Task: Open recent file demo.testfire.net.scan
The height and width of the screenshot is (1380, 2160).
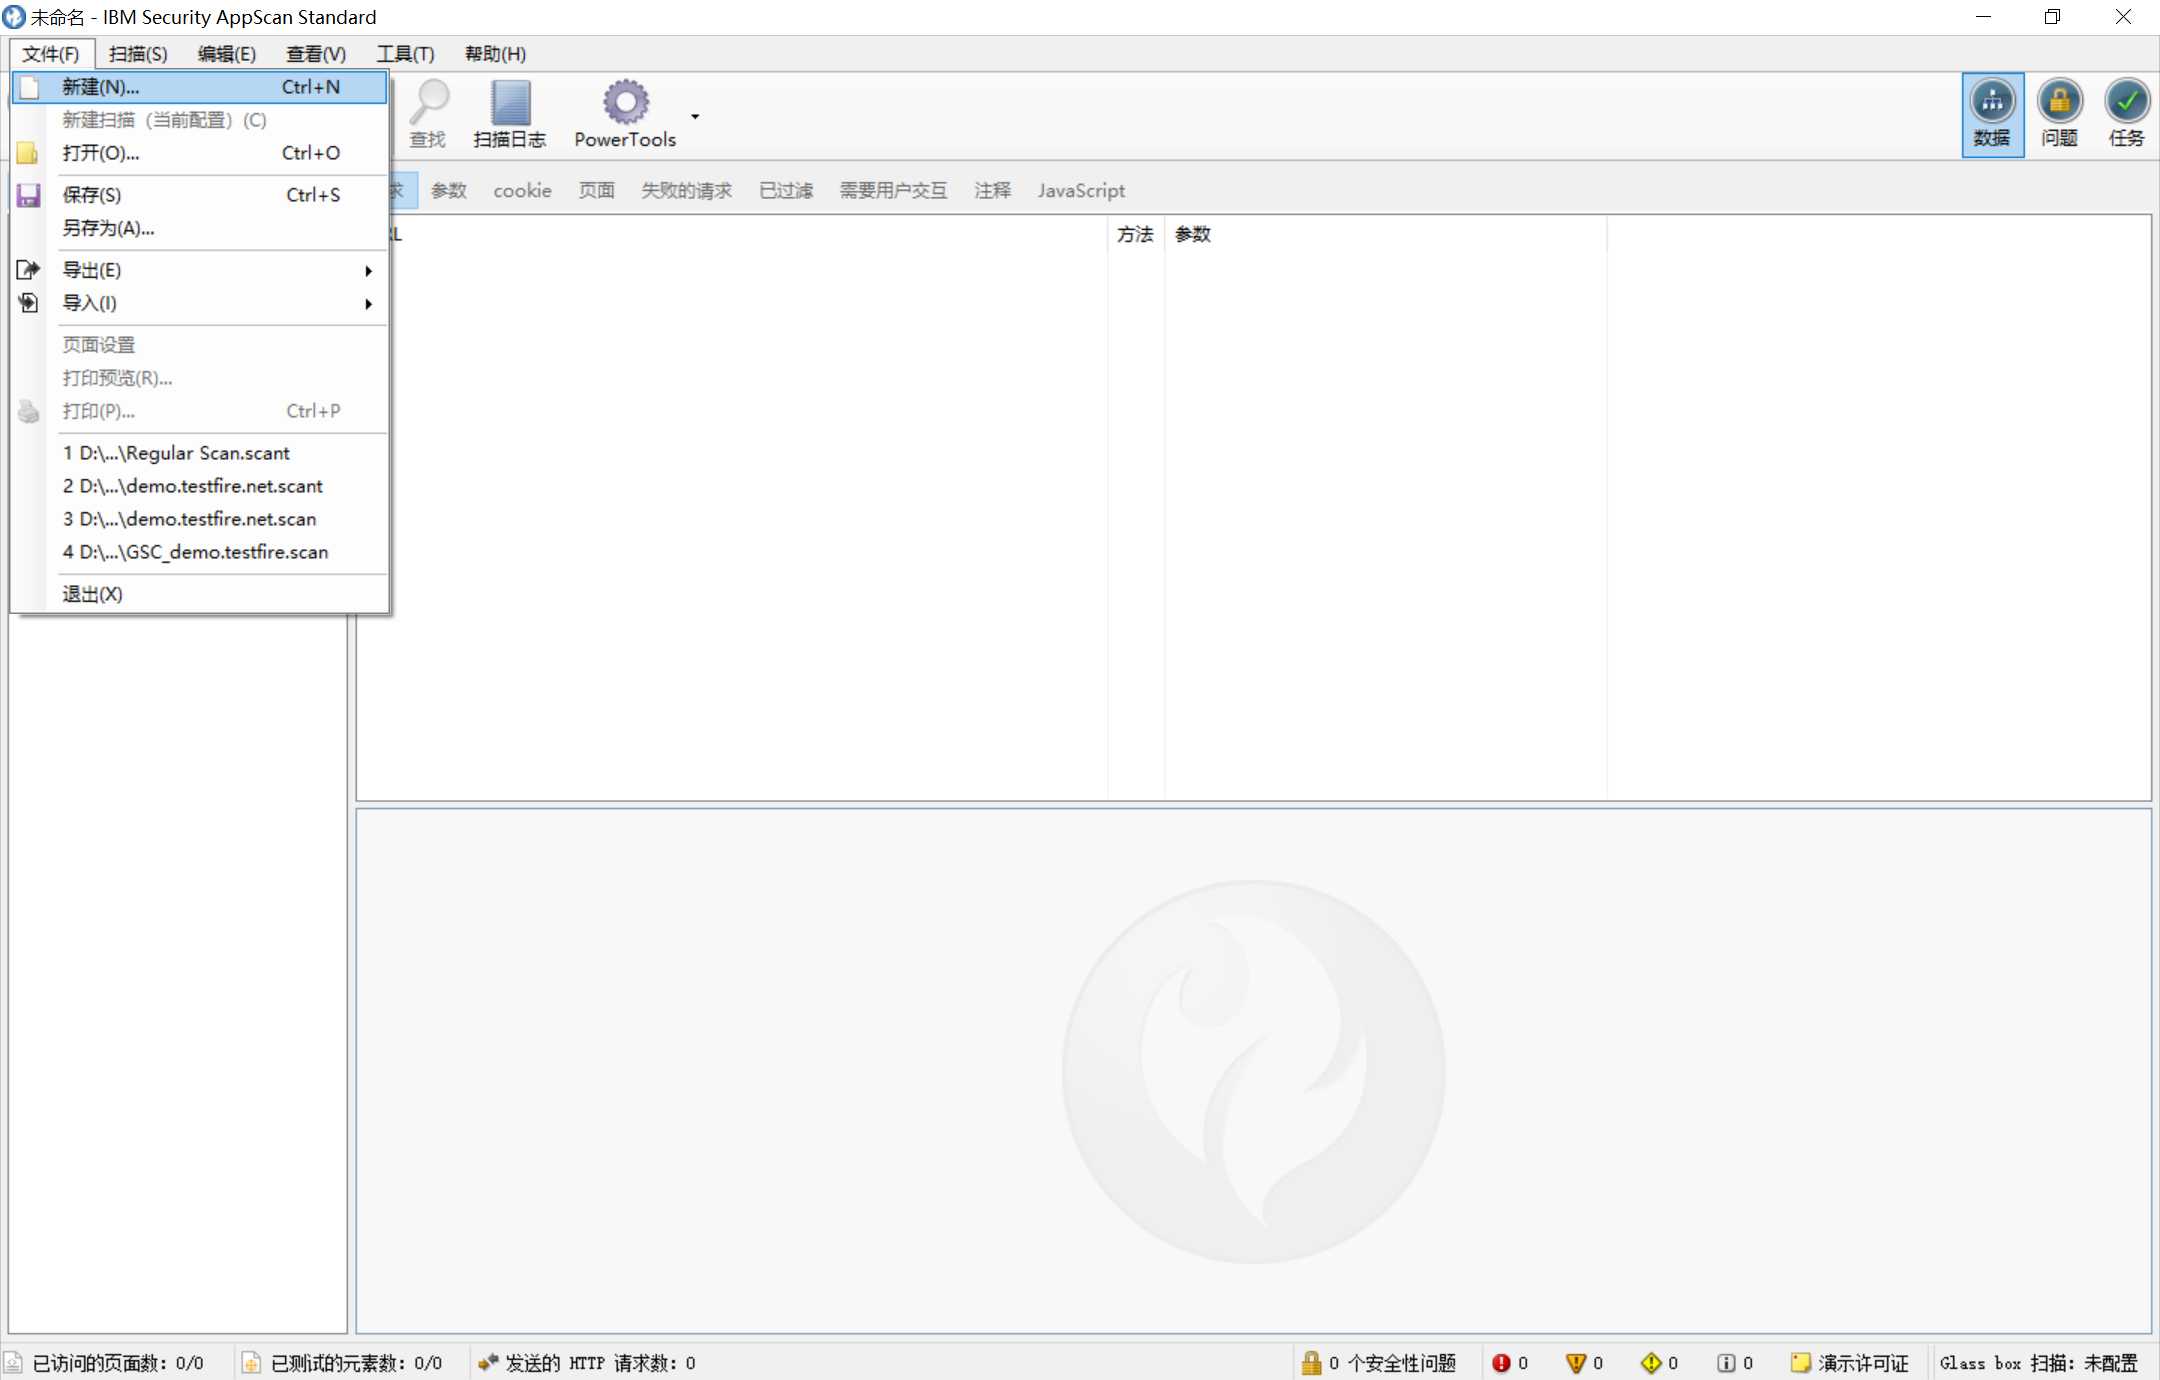Action: click(199, 519)
